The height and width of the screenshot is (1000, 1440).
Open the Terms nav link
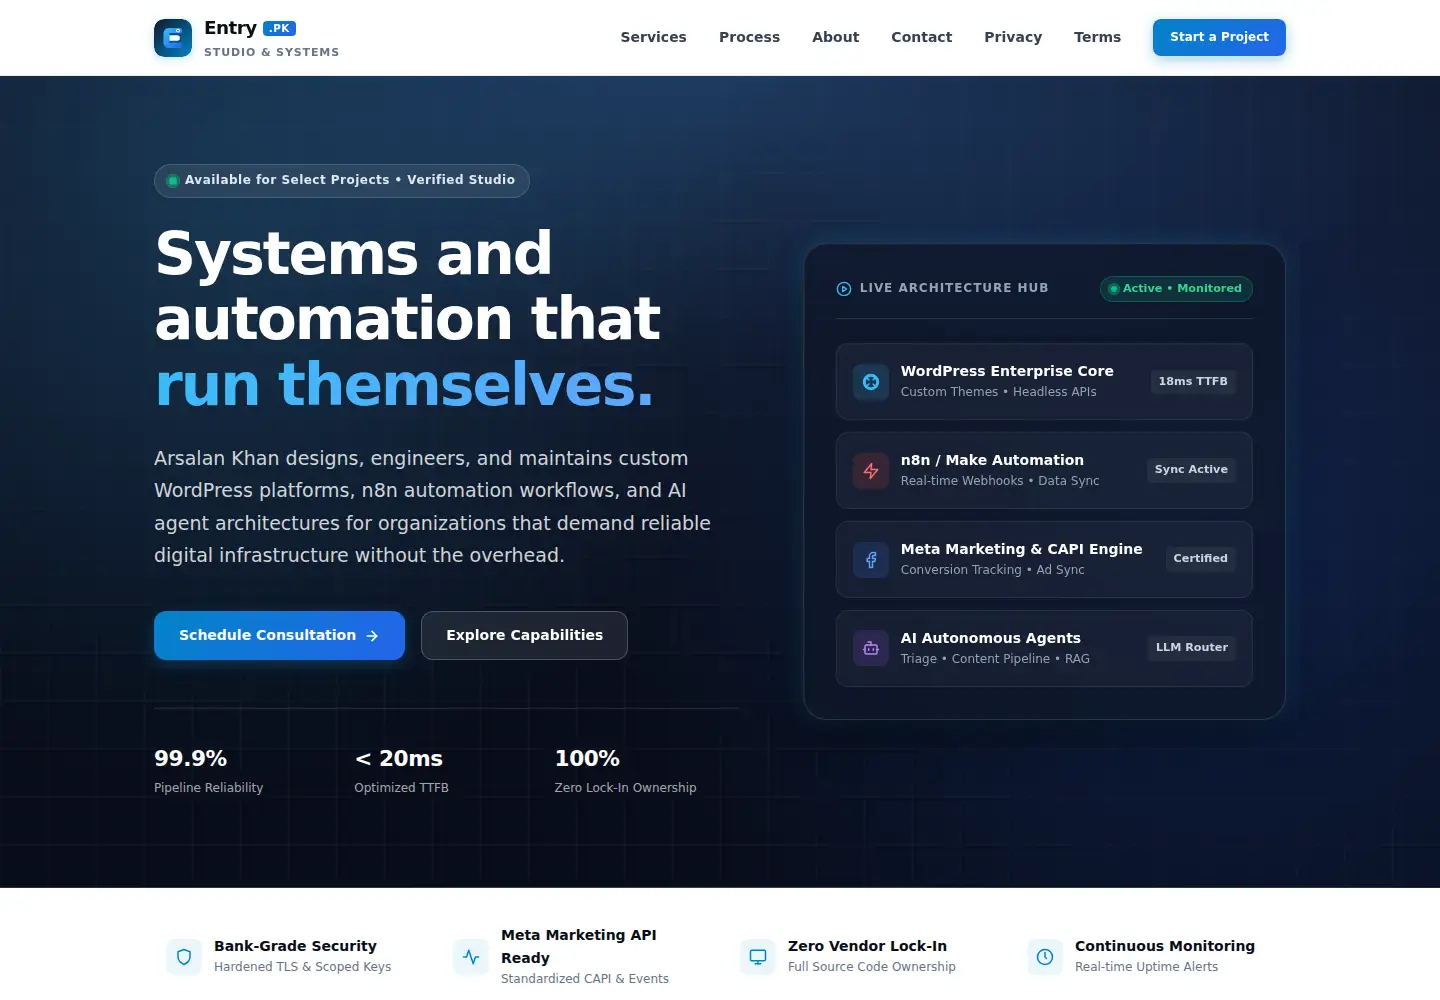(1097, 37)
